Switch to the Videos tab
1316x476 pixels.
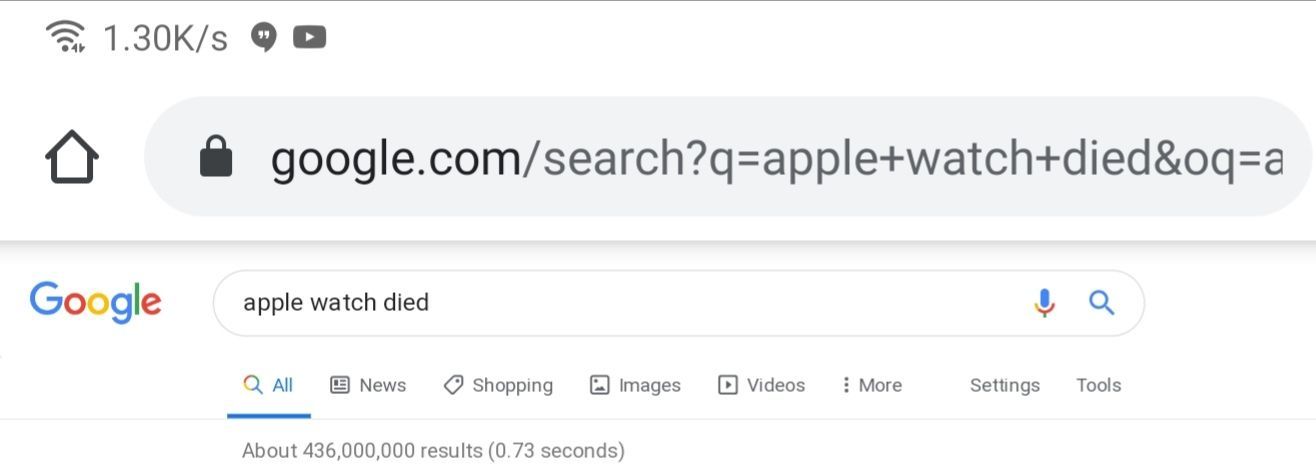point(762,385)
